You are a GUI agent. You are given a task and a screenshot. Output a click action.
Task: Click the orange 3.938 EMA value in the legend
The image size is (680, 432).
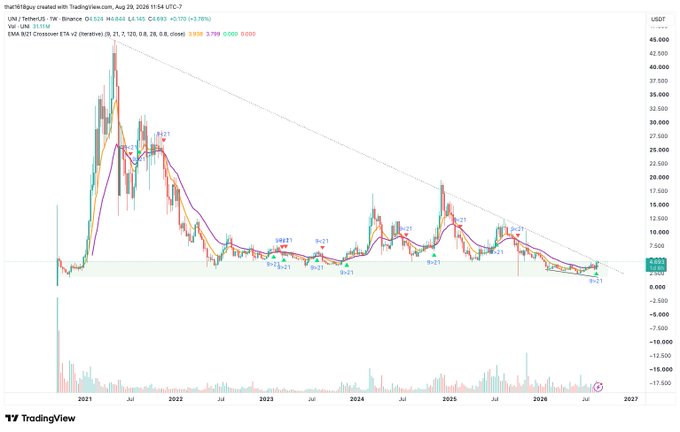(x=196, y=34)
